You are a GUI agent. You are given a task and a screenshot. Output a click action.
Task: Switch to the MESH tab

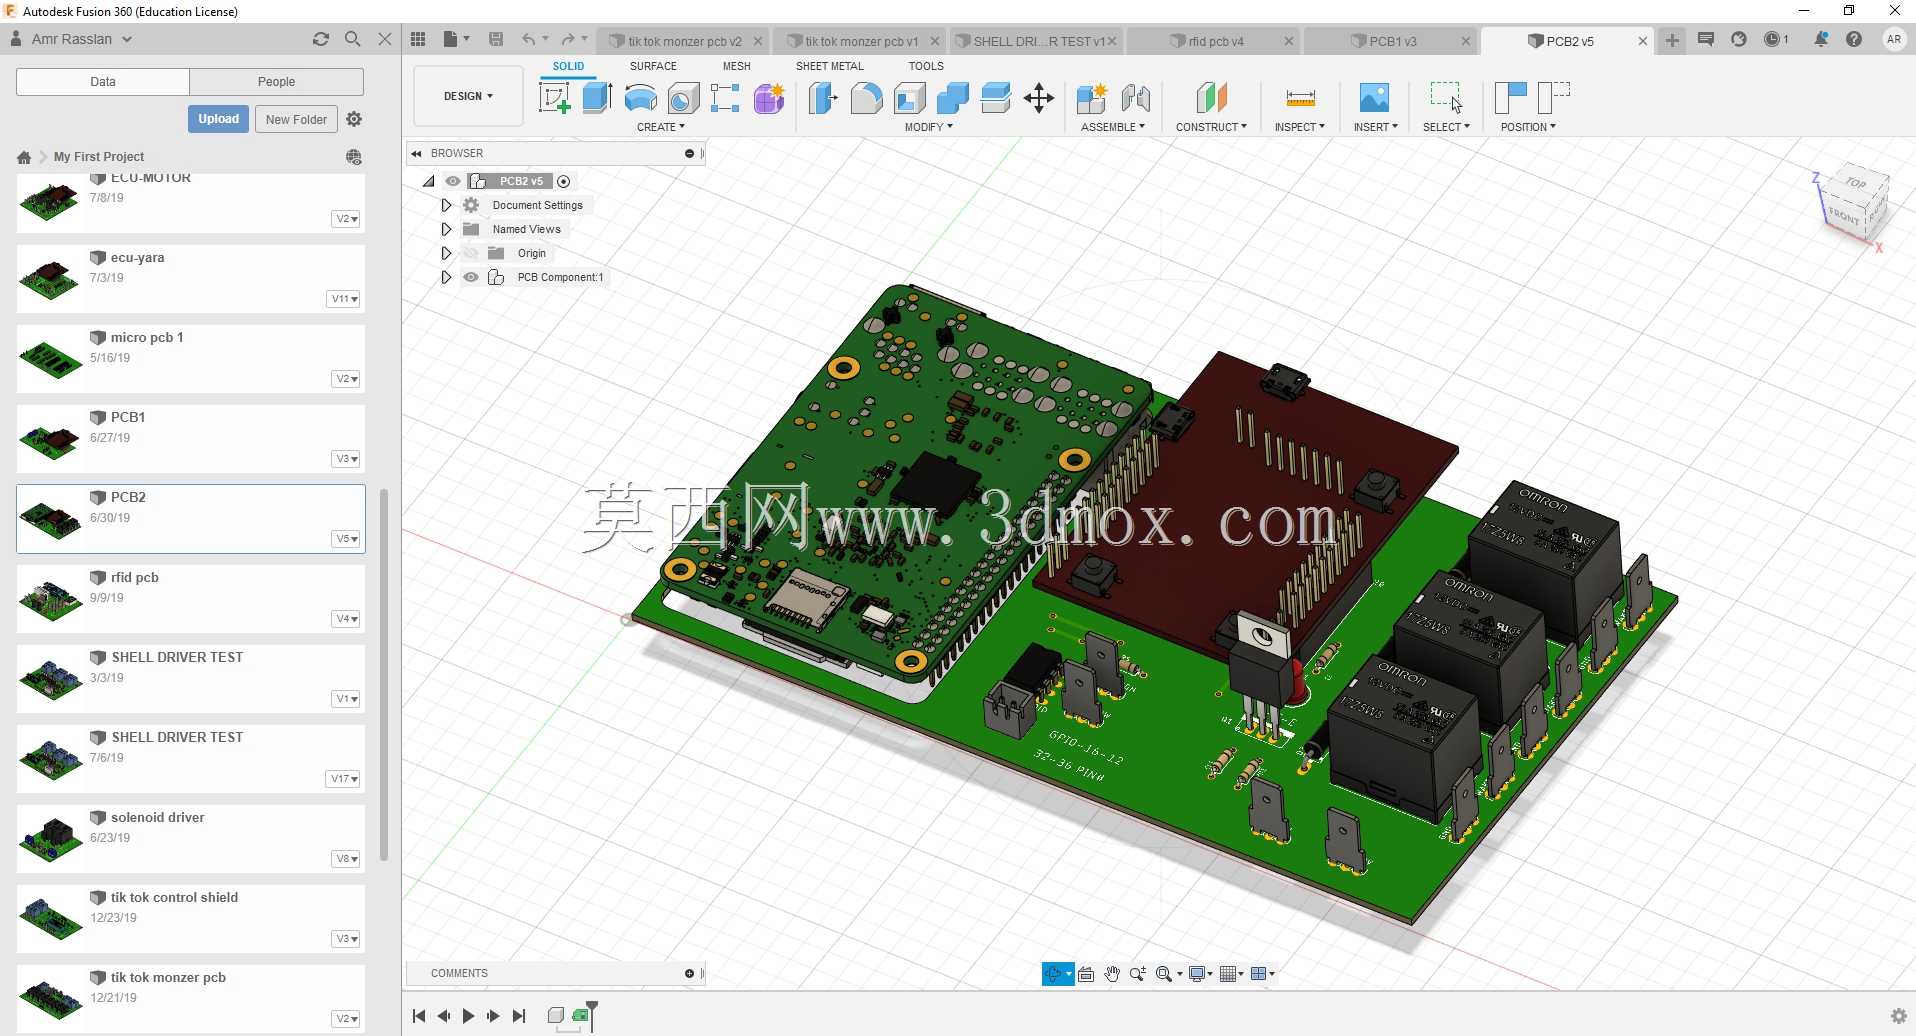tap(736, 66)
